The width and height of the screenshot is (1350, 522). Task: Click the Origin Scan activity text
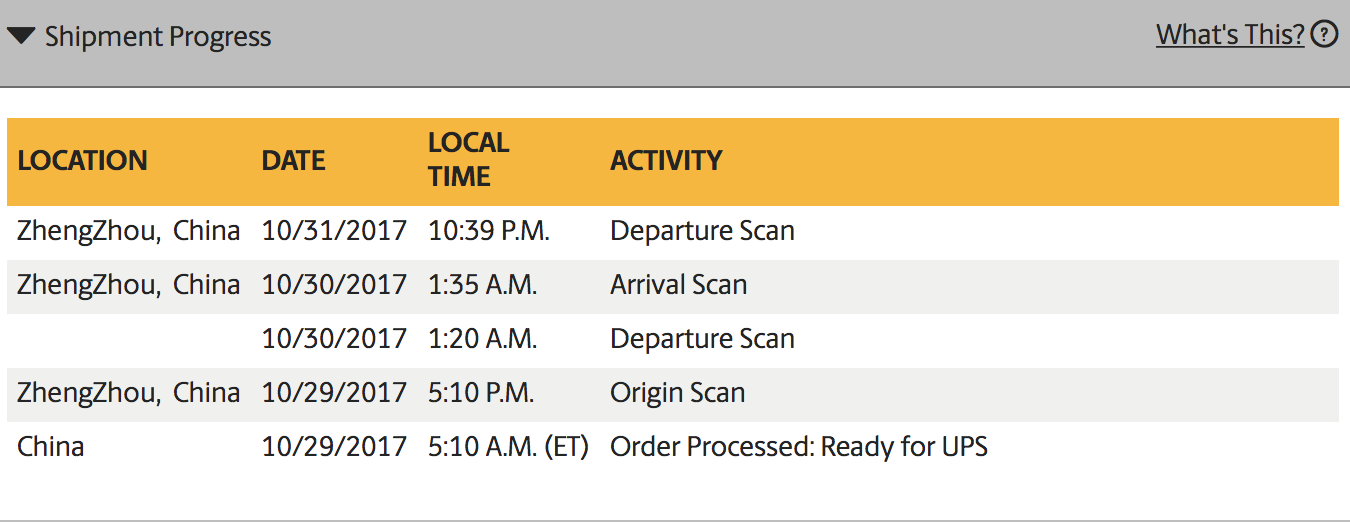(677, 393)
